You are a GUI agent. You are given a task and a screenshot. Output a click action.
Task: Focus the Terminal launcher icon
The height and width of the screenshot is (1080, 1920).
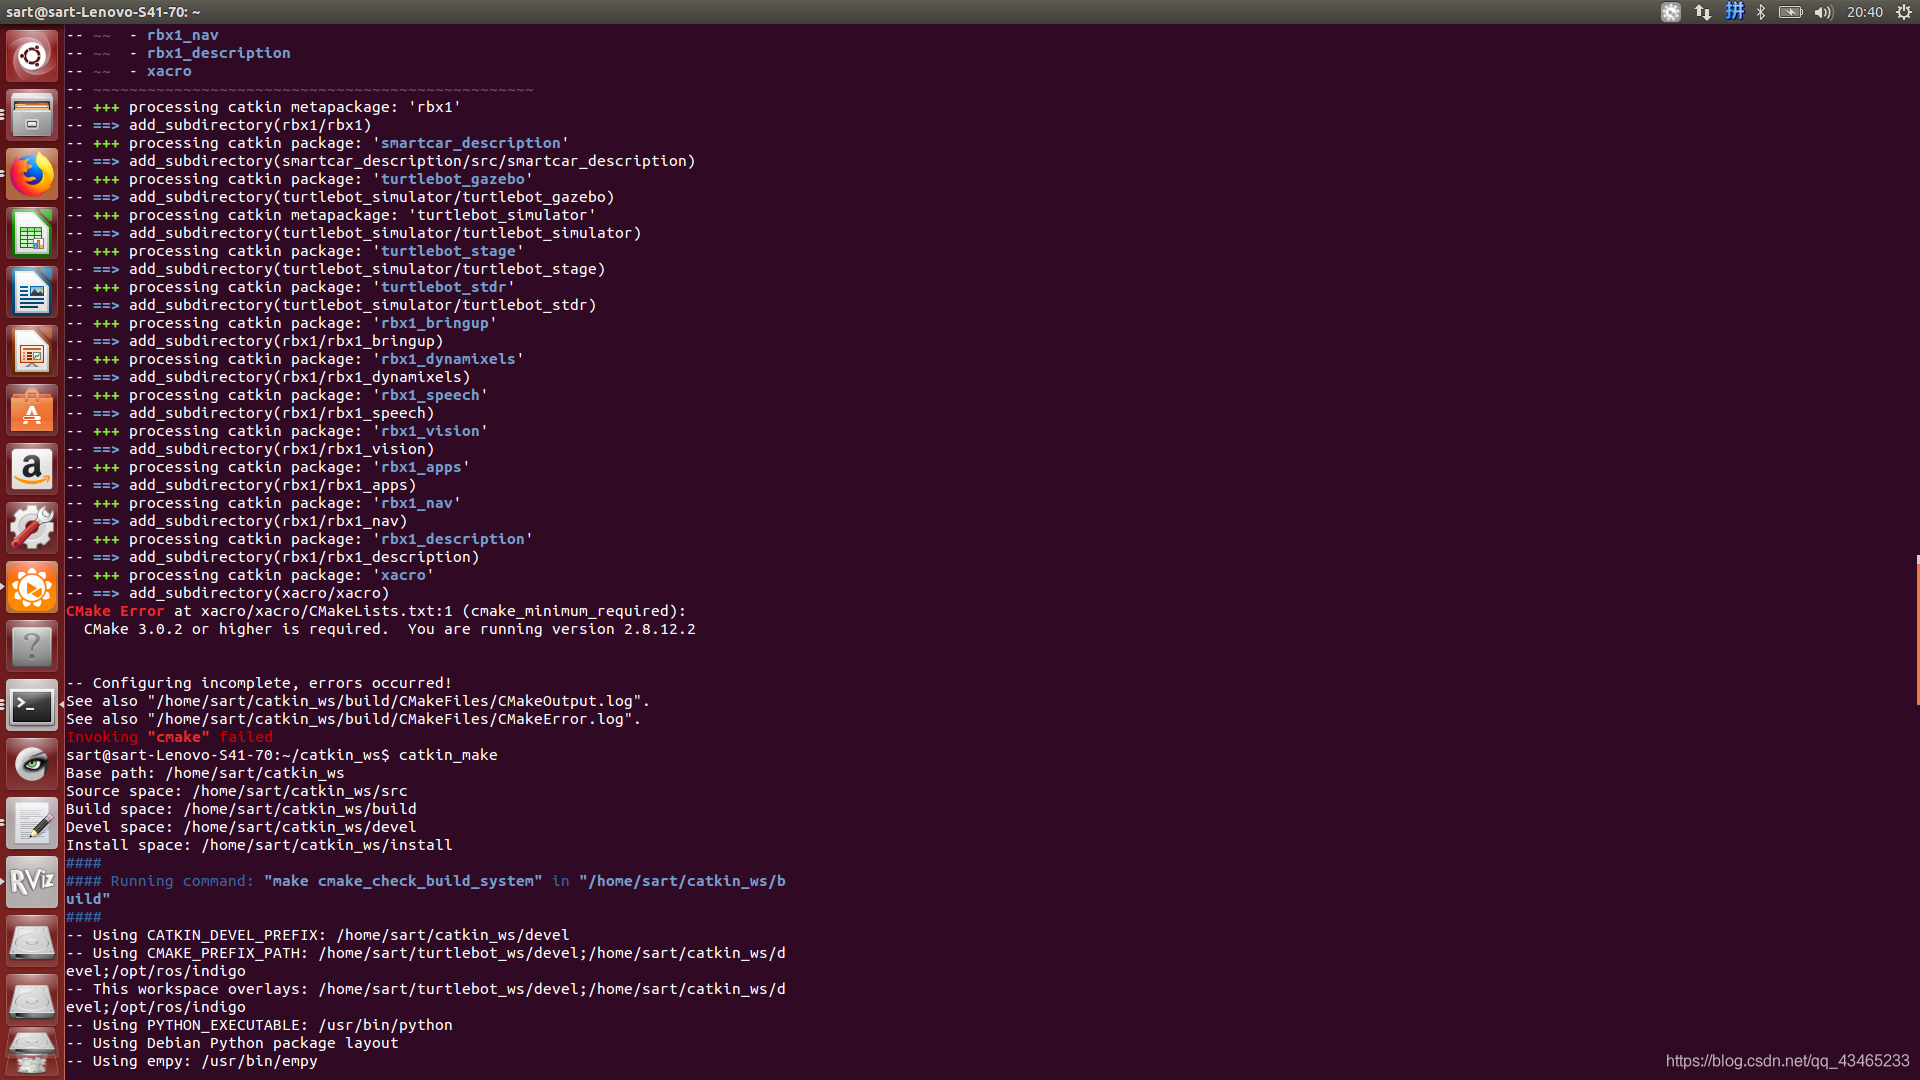[32, 706]
